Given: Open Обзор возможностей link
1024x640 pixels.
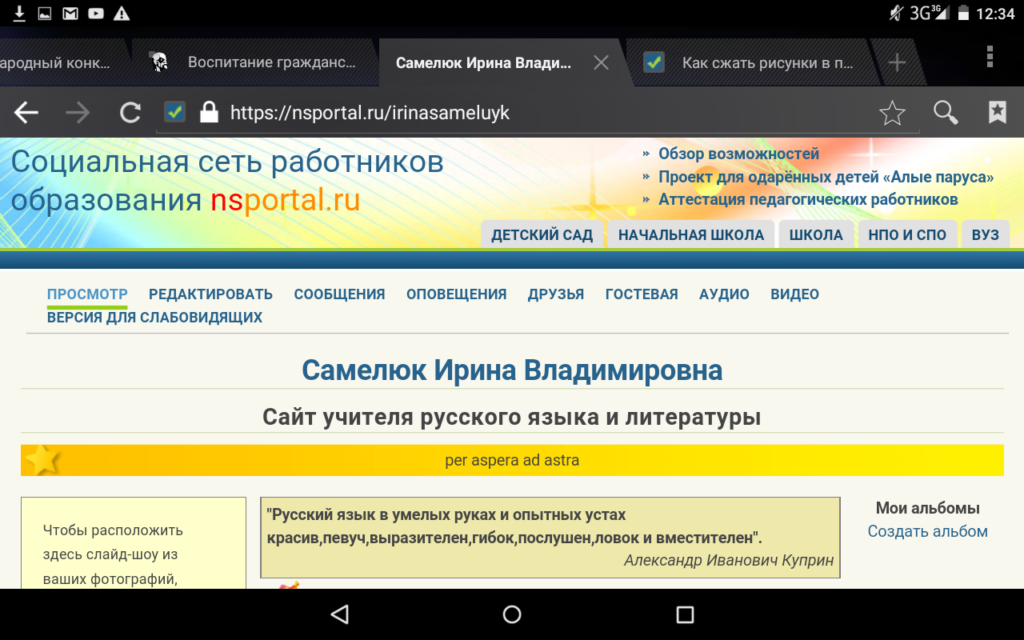Looking at the screenshot, I should pos(738,153).
